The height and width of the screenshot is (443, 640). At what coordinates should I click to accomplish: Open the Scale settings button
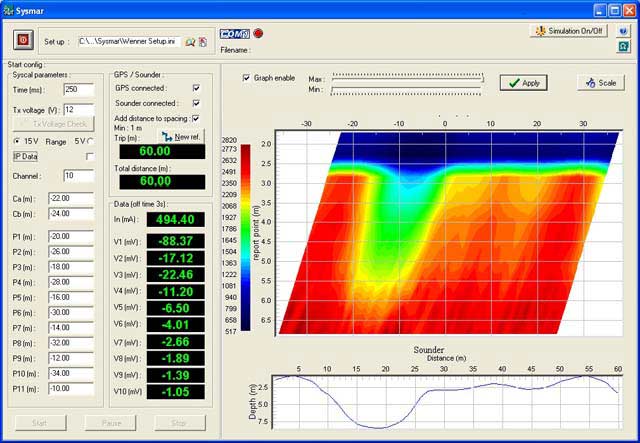click(x=601, y=83)
